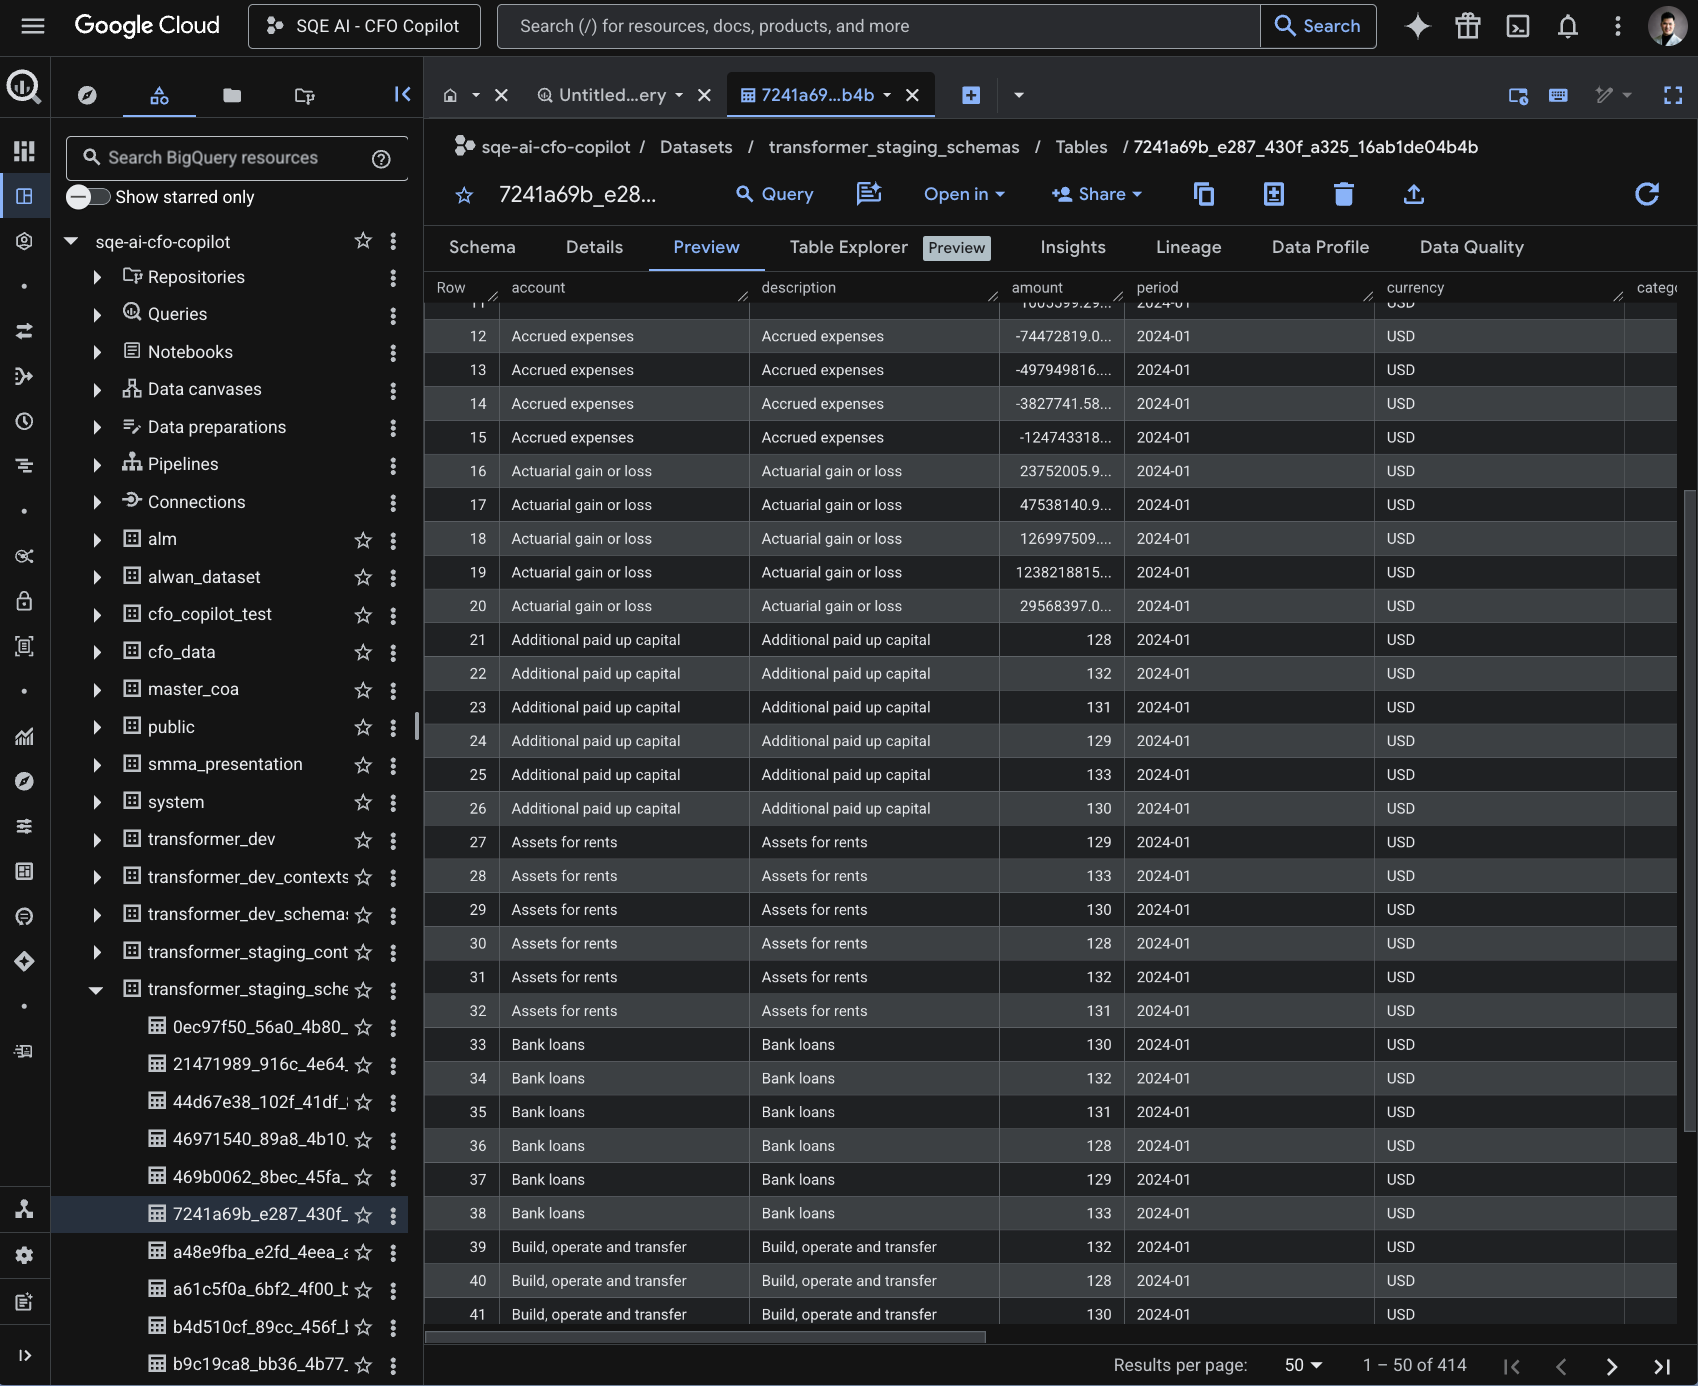This screenshot has width=1698, height=1386.
Task: Star the master_coa dataset
Action: [x=363, y=690]
